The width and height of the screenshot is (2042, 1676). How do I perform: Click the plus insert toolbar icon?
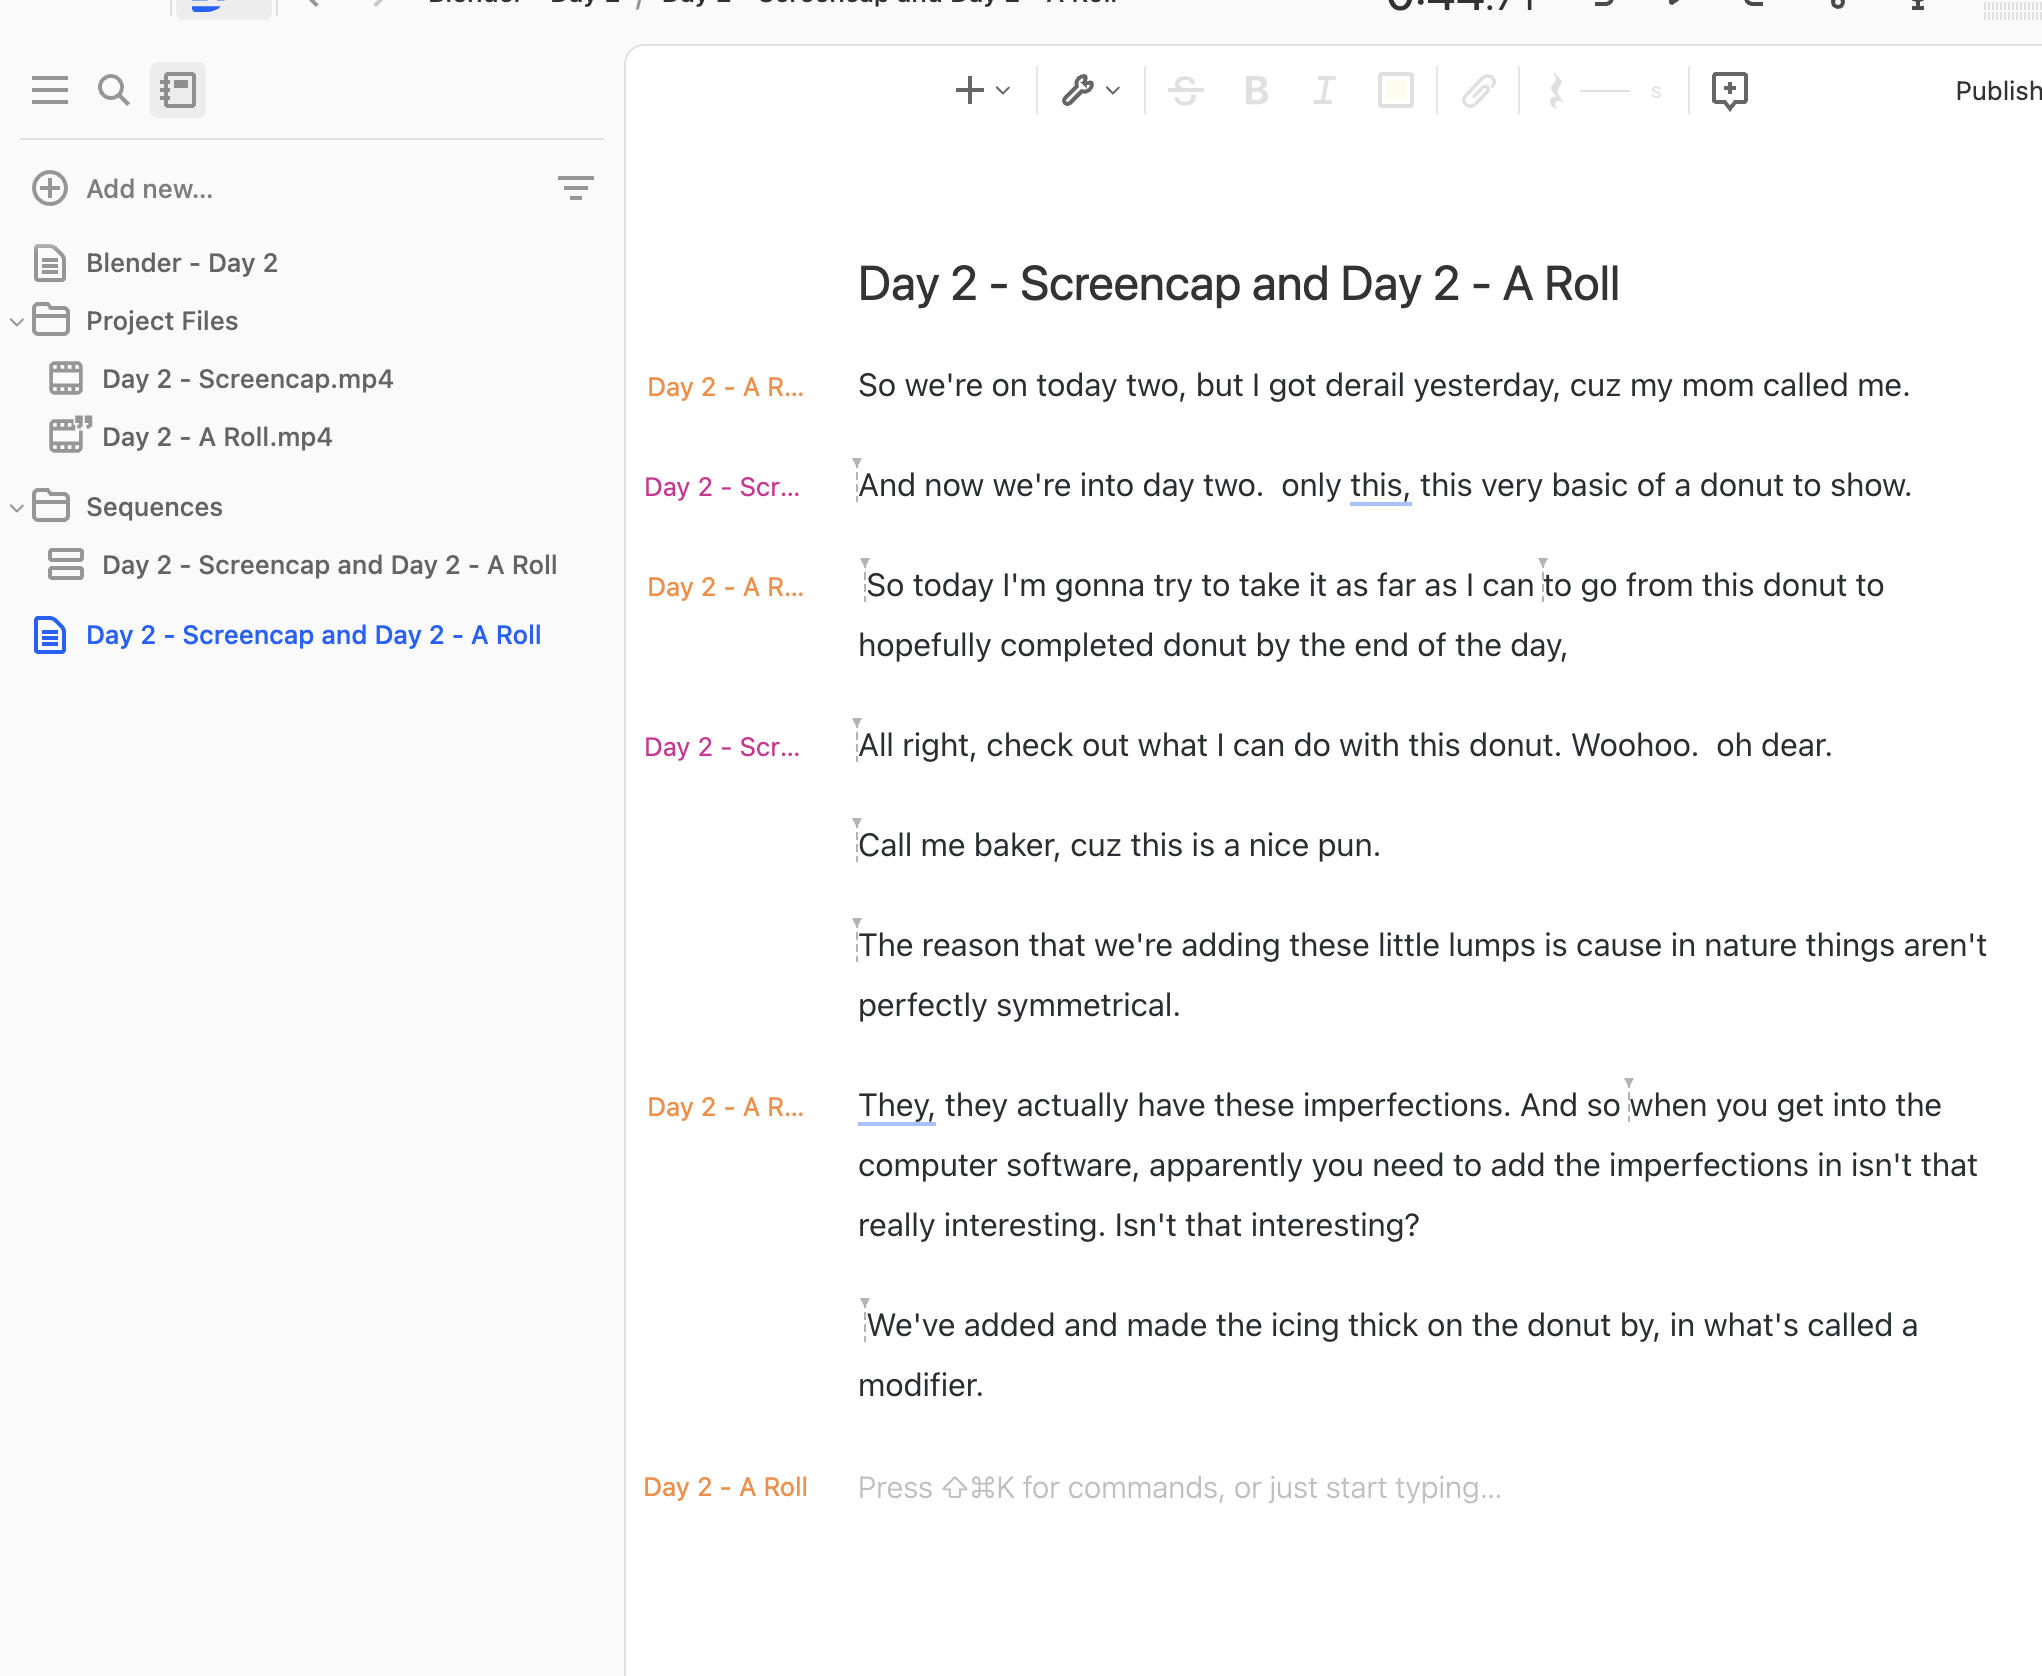point(969,90)
